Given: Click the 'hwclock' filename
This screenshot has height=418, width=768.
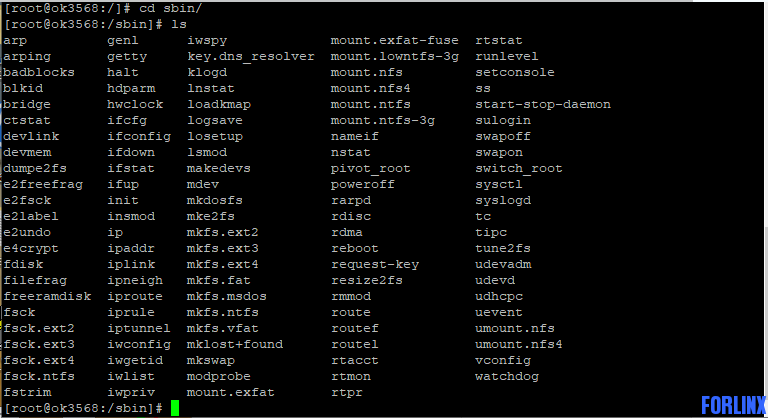Looking at the screenshot, I should pyautogui.click(x=135, y=104).
